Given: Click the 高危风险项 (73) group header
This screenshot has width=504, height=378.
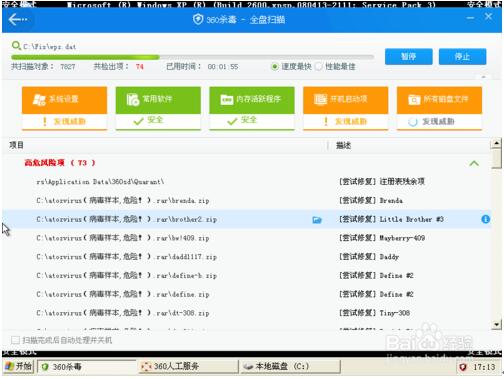Looking at the screenshot, I should point(60,163).
